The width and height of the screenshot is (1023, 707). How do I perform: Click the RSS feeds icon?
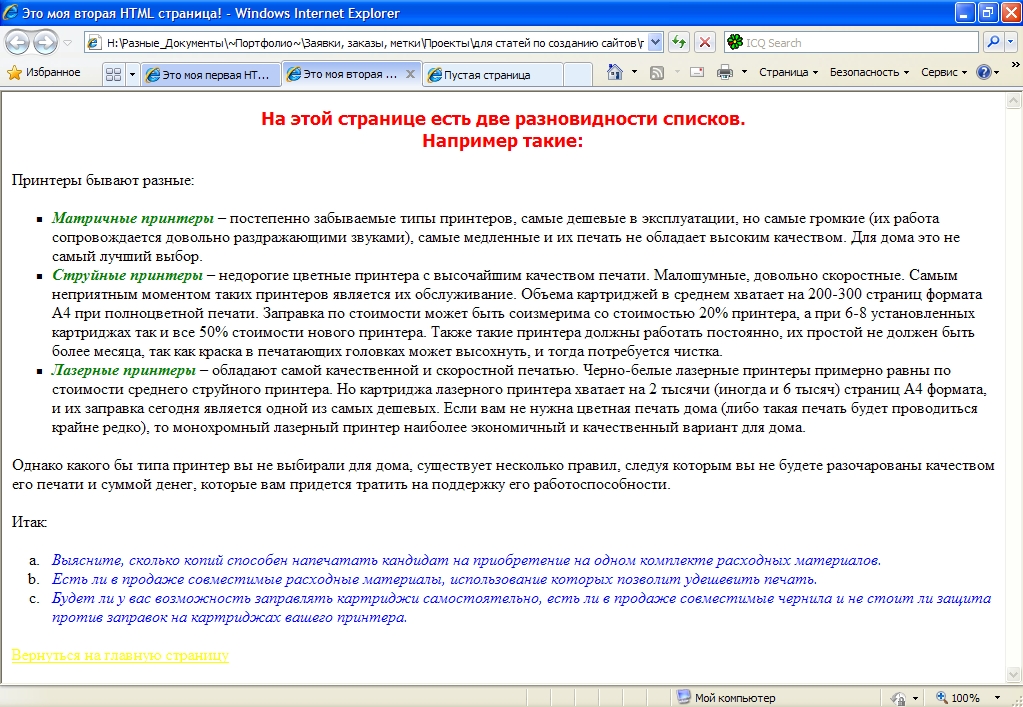pos(656,72)
